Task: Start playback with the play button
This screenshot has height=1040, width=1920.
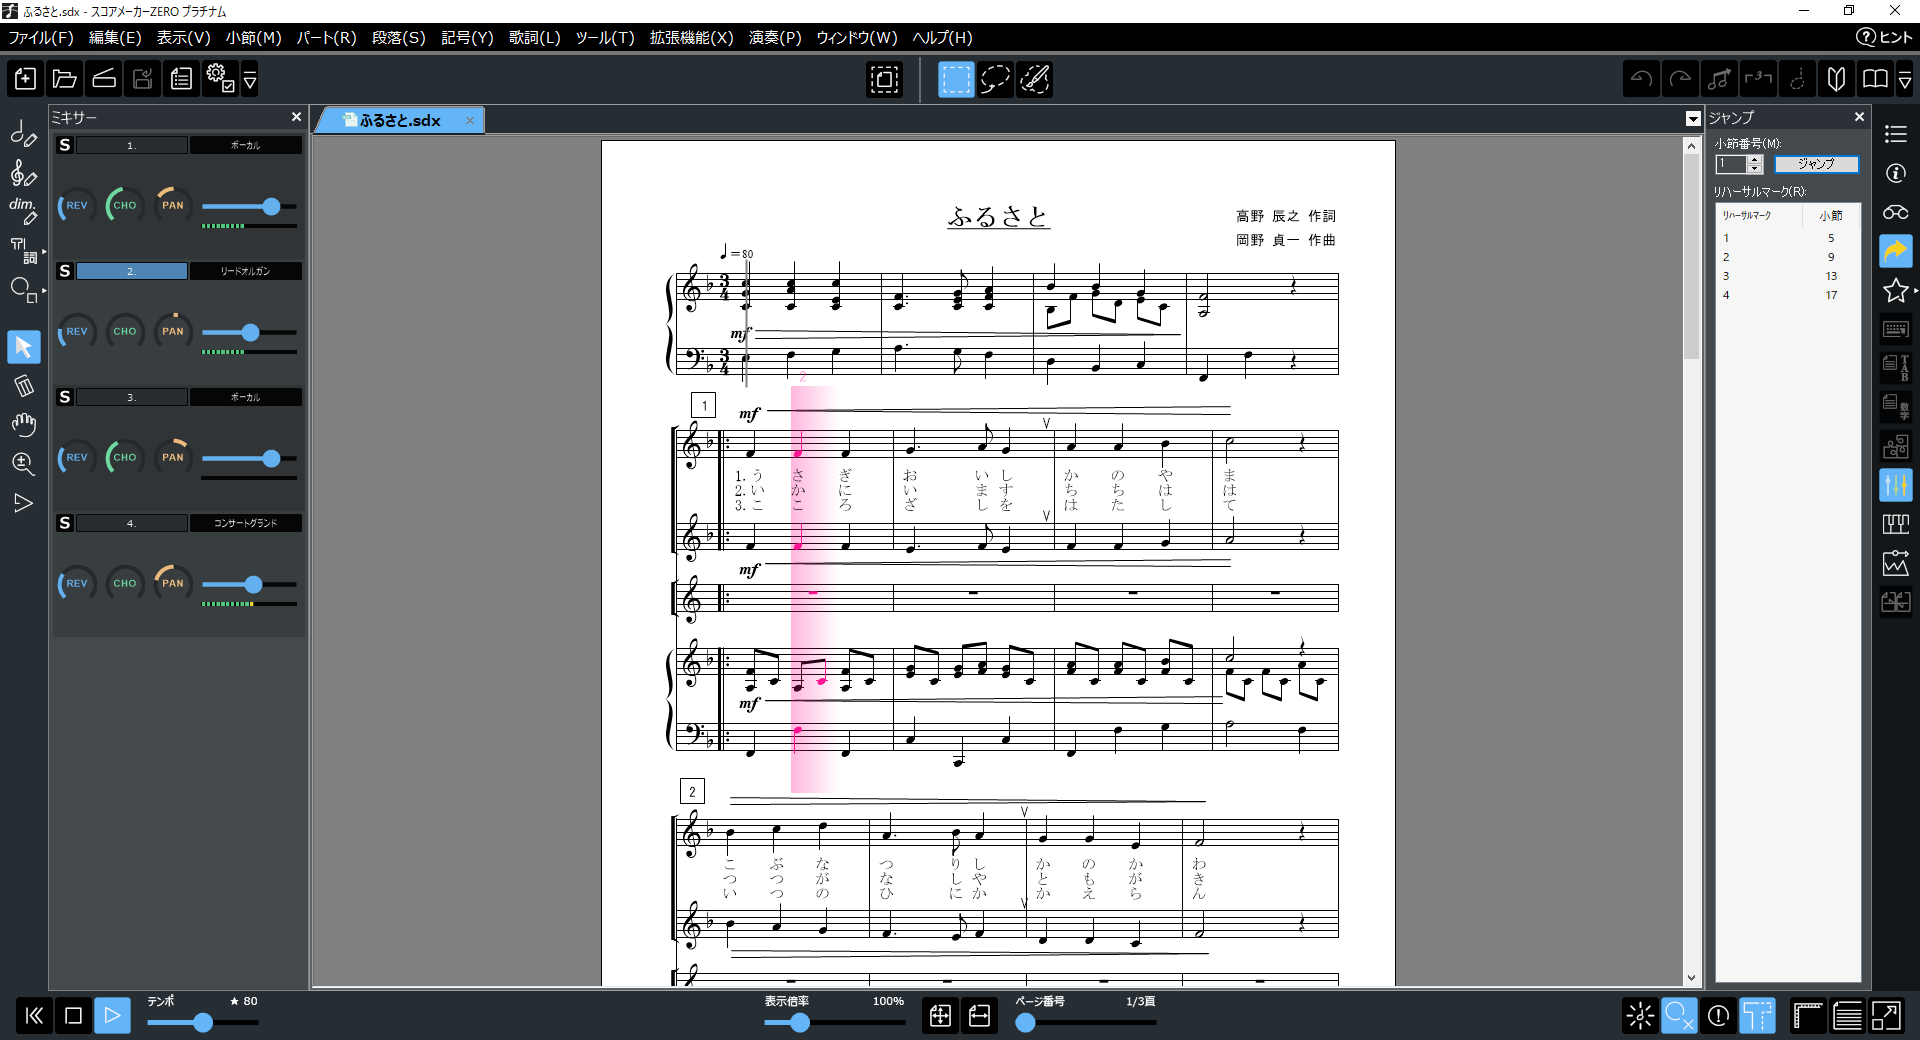Action: [x=112, y=1016]
